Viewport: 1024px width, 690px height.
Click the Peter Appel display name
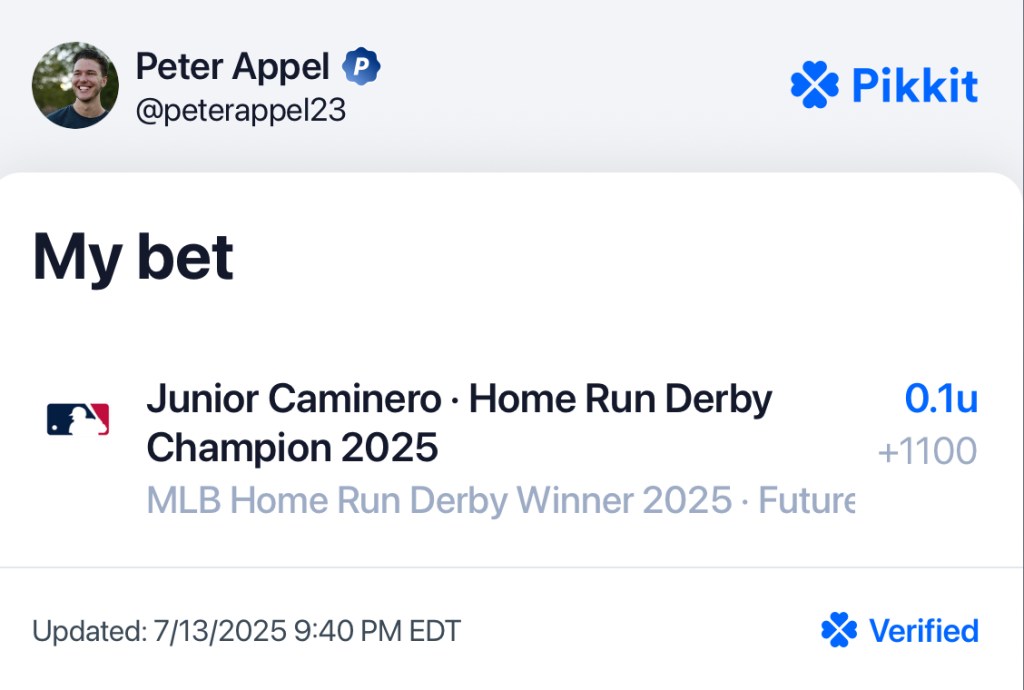[232, 66]
